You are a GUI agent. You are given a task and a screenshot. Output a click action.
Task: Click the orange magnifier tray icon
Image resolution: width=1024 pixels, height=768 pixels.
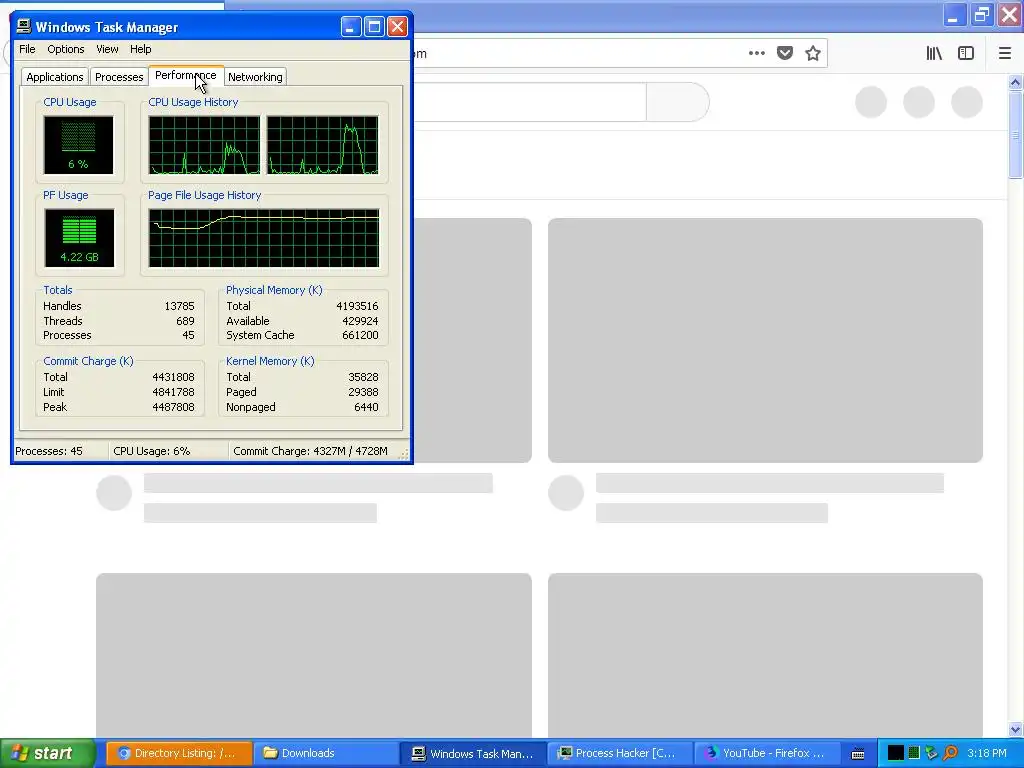(950, 753)
